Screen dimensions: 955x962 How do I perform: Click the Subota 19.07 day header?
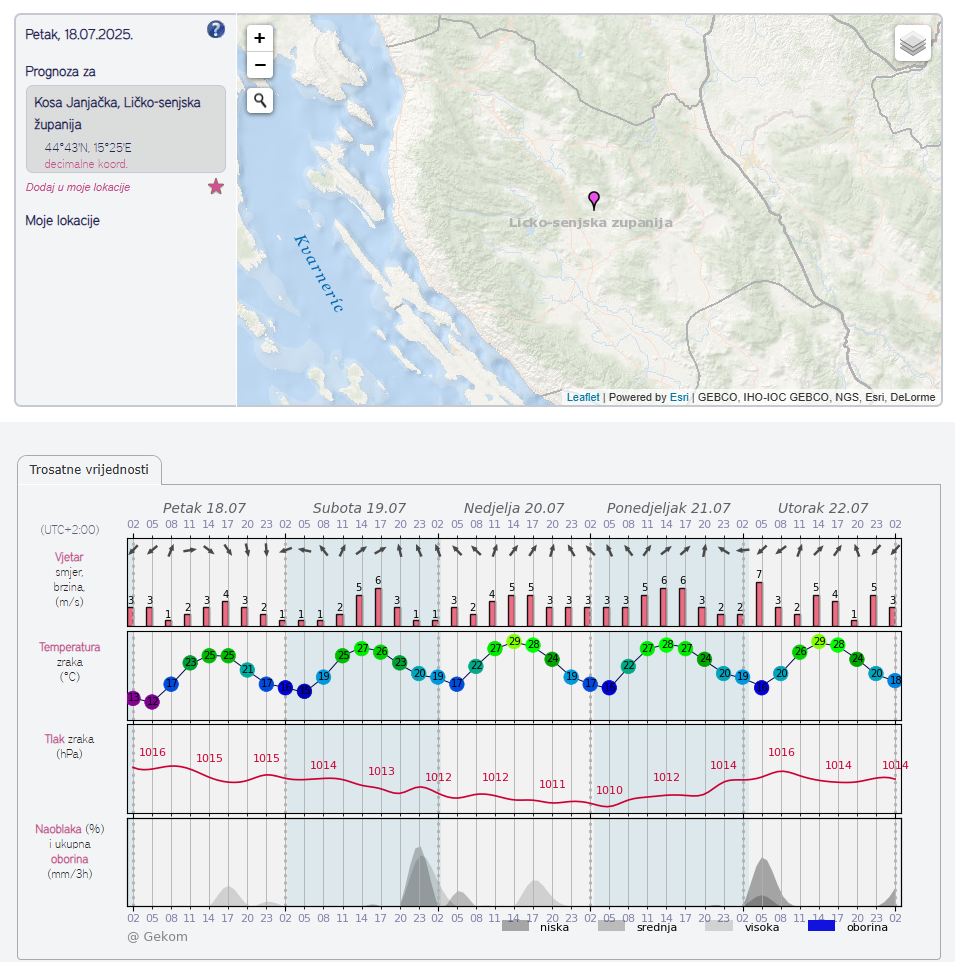tap(359, 508)
